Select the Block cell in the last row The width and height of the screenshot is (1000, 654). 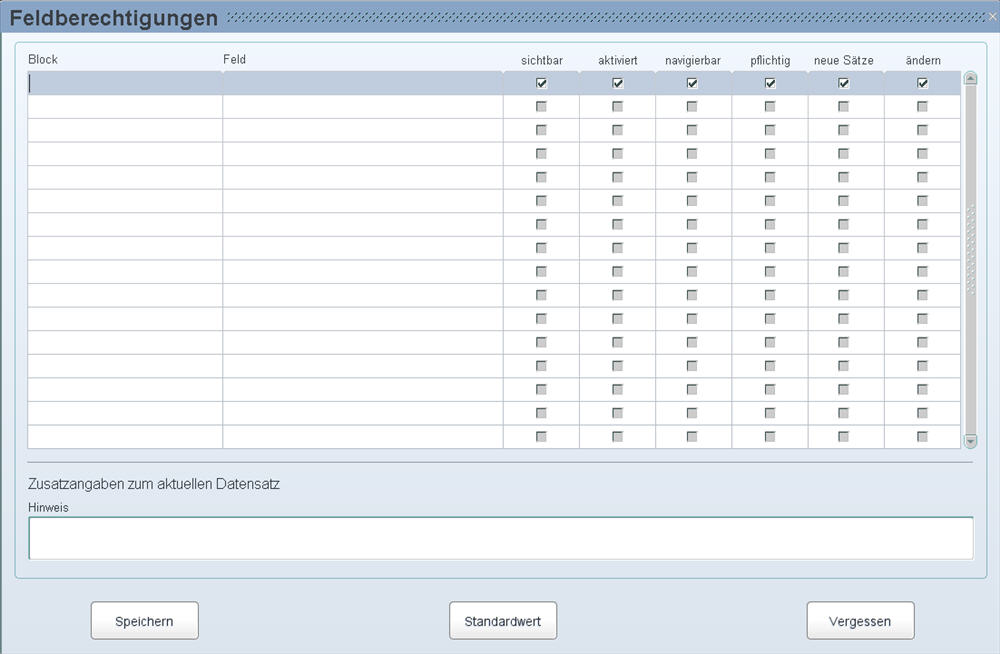click(x=125, y=437)
